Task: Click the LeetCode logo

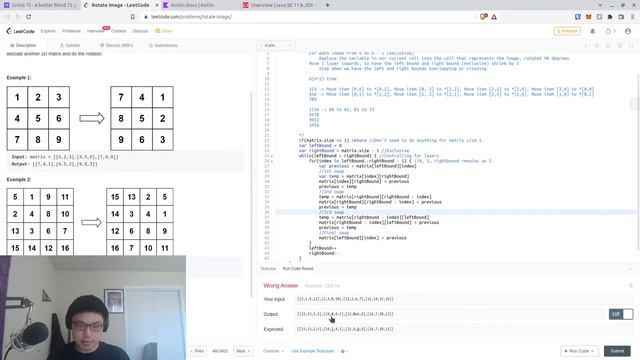Action: [x=20, y=31]
